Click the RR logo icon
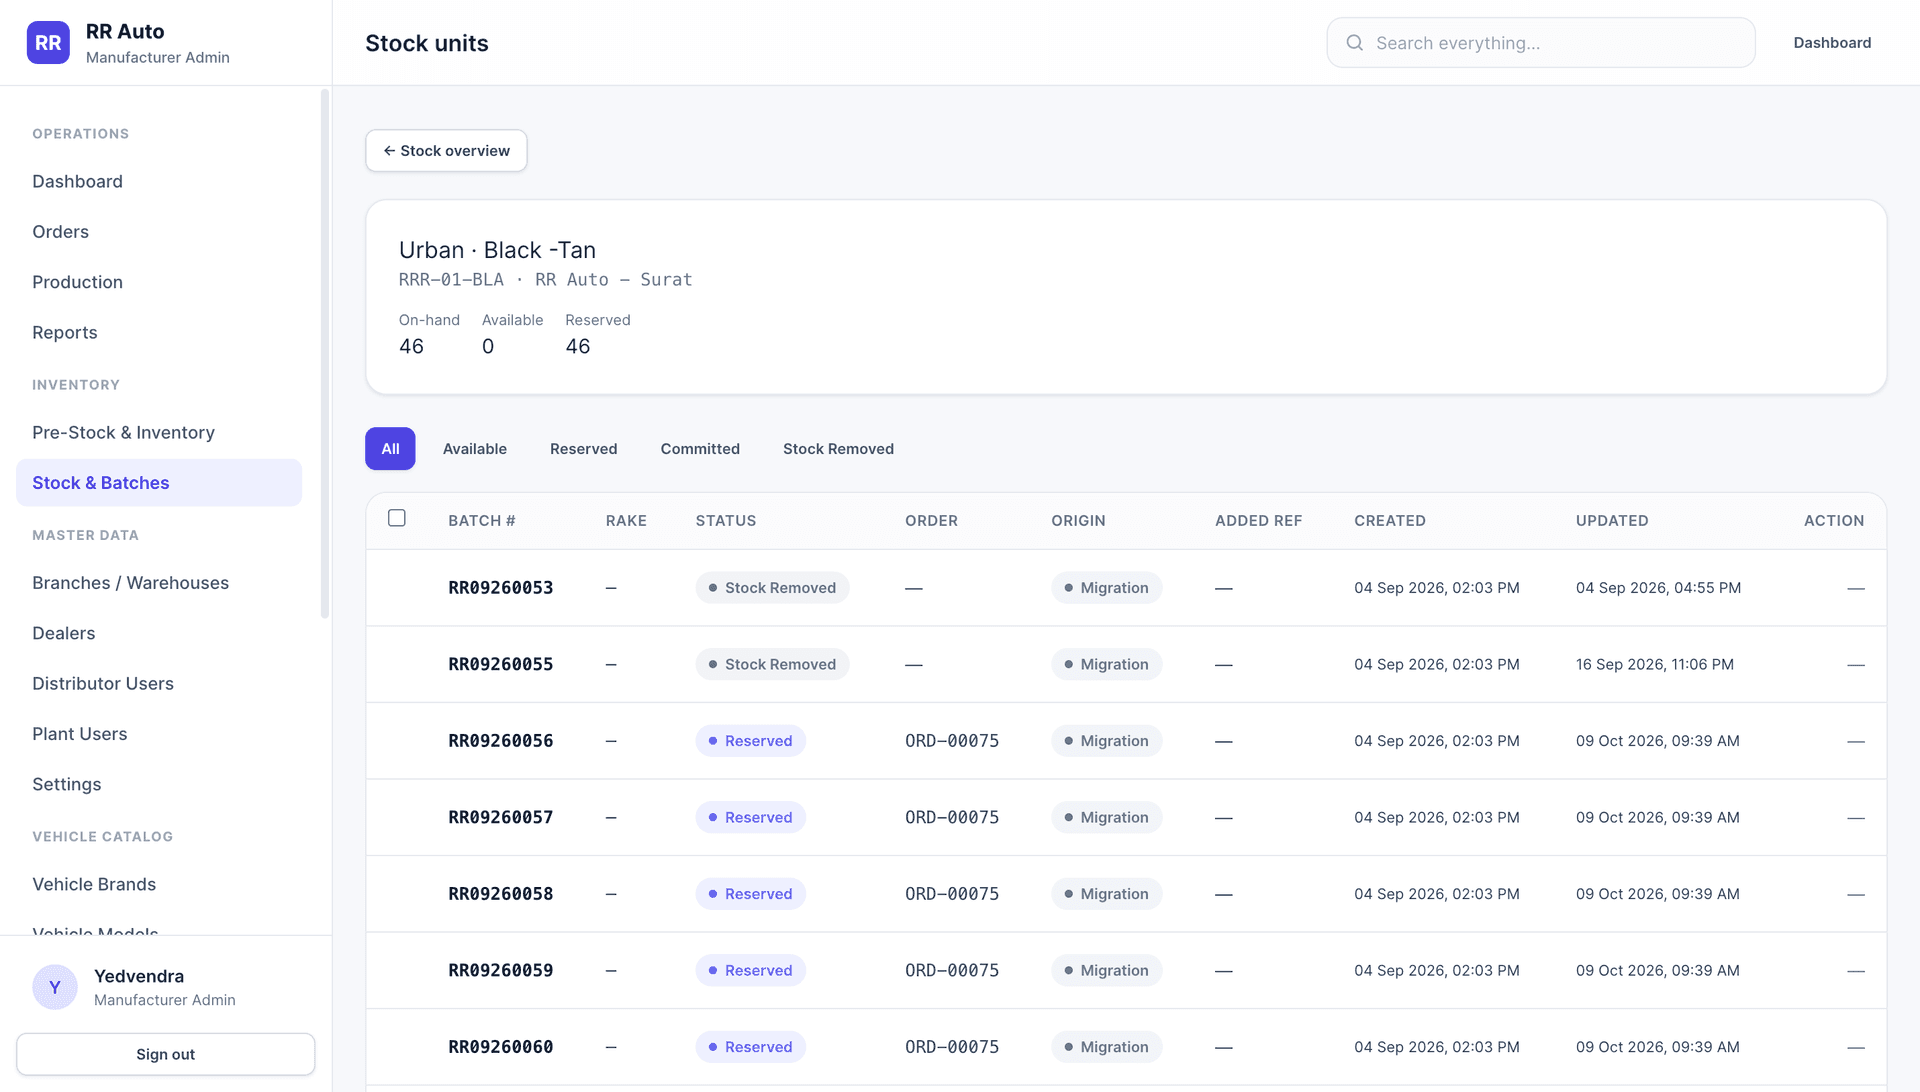1920x1092 pixels. pyautogui.click(x=48, y=43)
